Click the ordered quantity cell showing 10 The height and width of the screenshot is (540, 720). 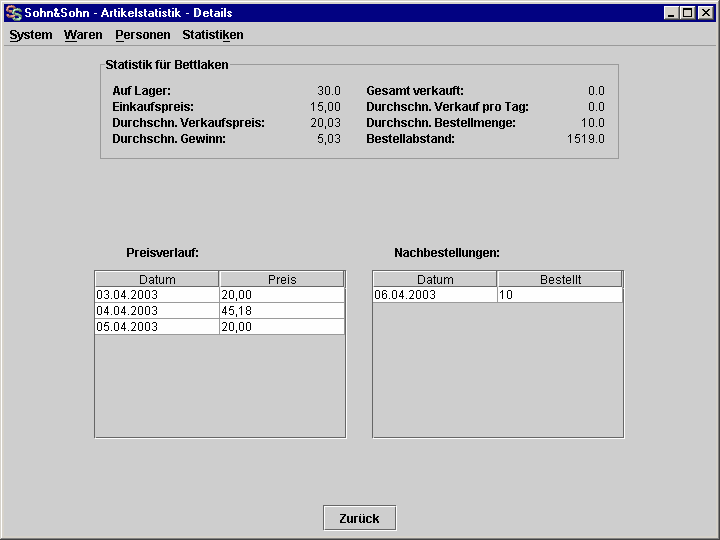pyautogui.click(x=560, y=295)
